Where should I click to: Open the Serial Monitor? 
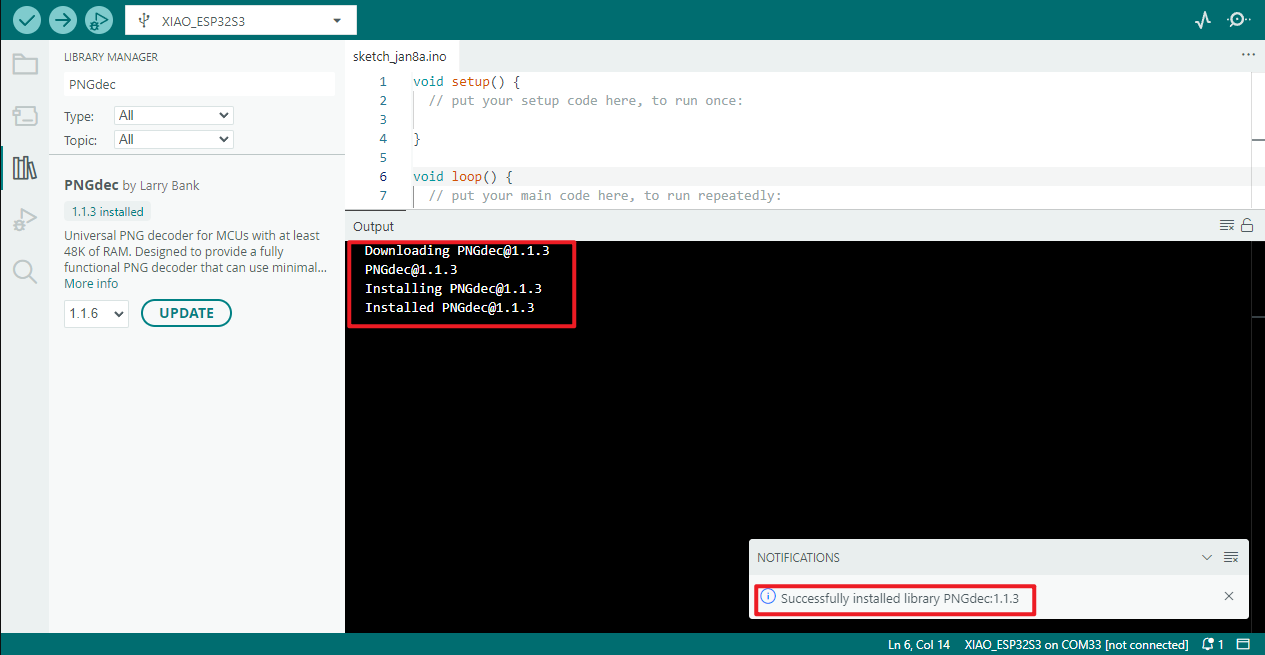(x=1238, y=20)
